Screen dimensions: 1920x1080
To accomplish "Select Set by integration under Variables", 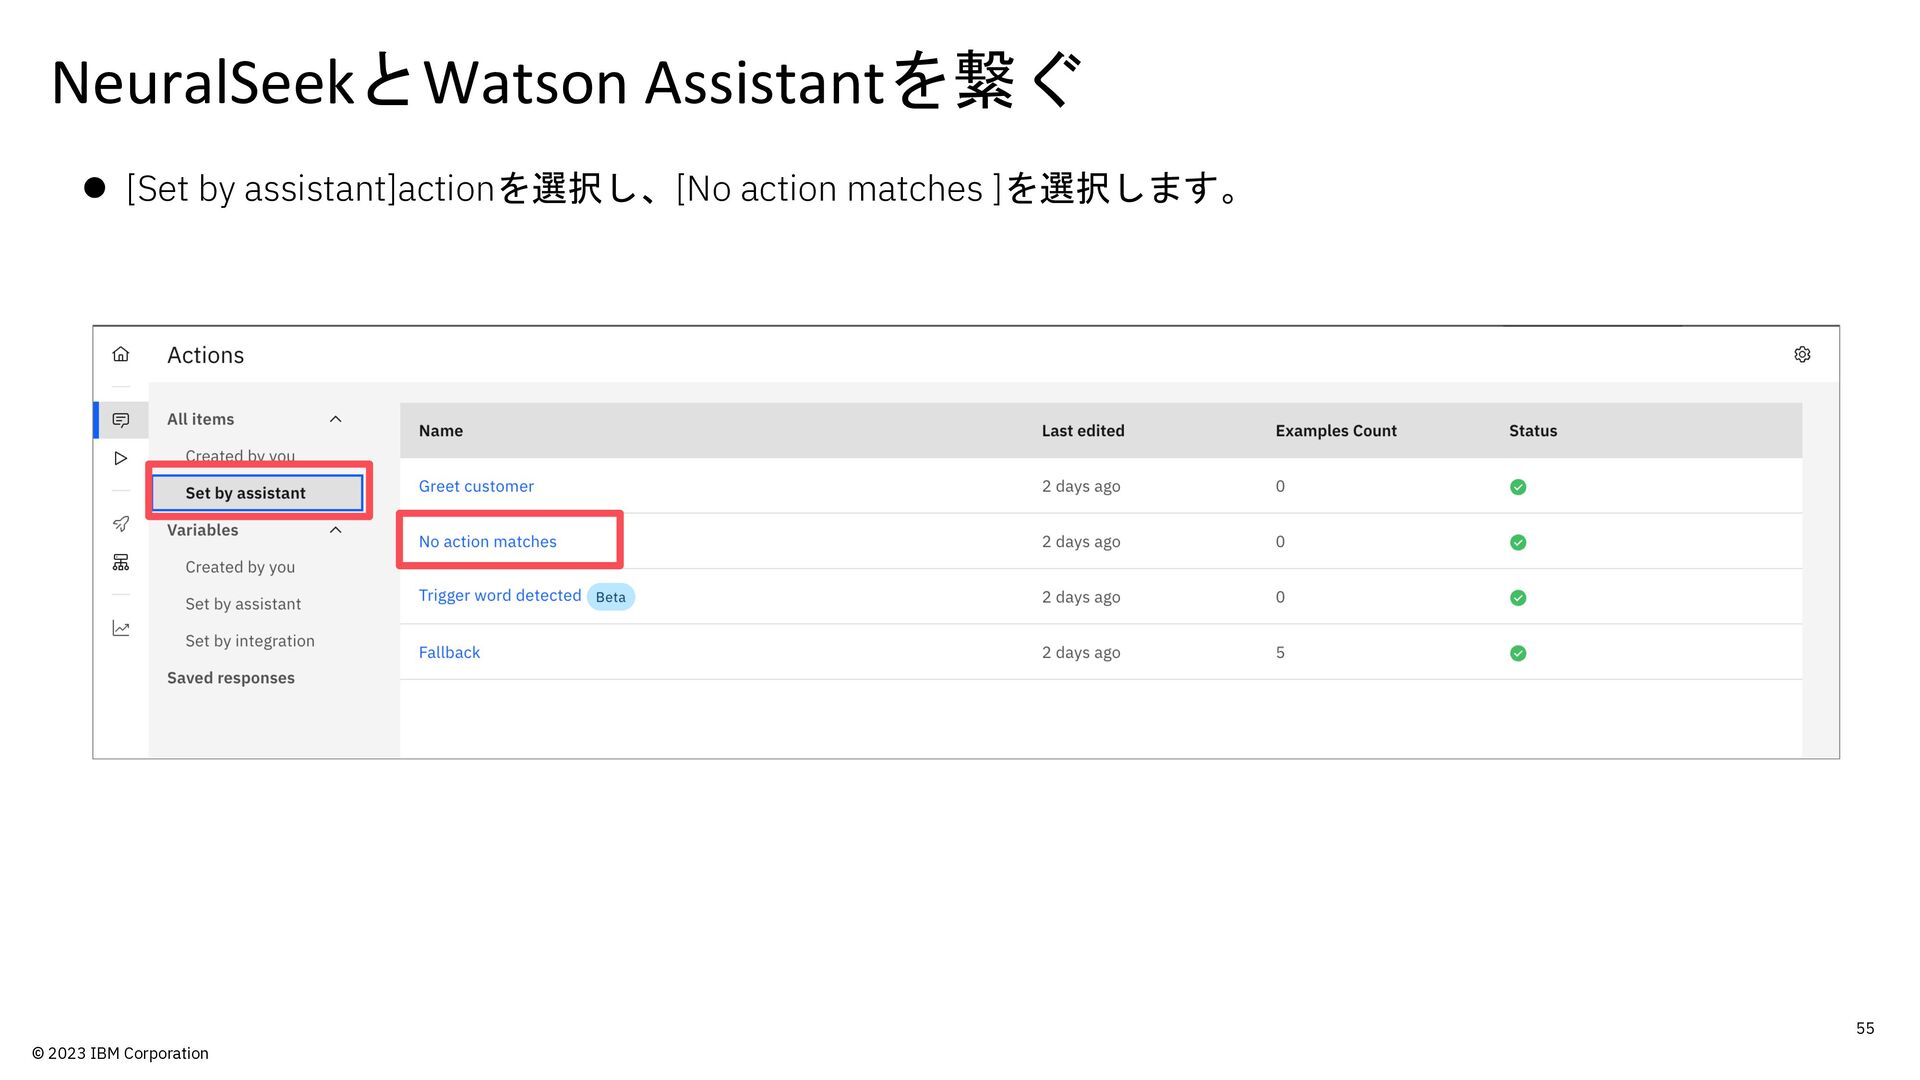I will coord(250,641).
